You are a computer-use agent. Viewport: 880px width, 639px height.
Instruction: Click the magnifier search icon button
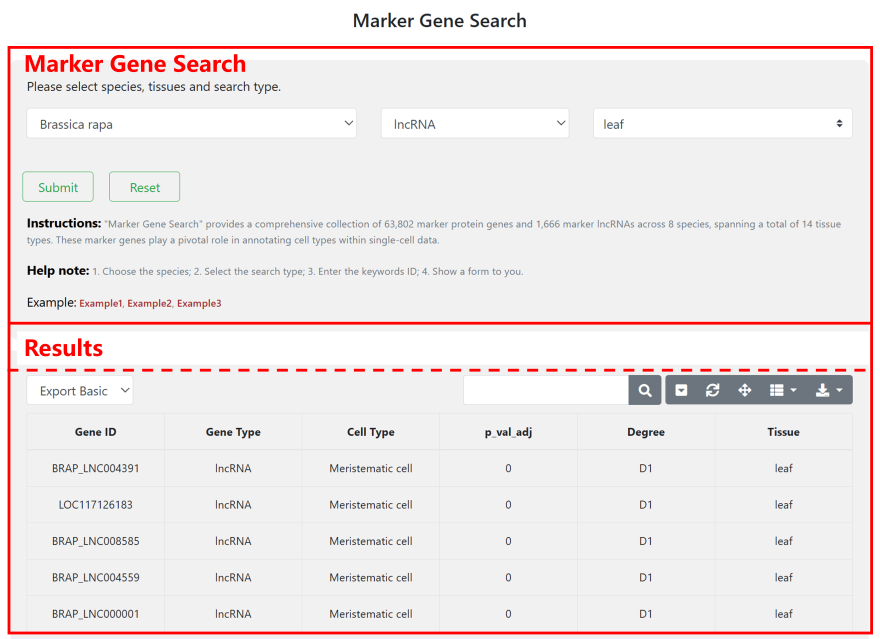pyautogui.click(x=645, y=391)
